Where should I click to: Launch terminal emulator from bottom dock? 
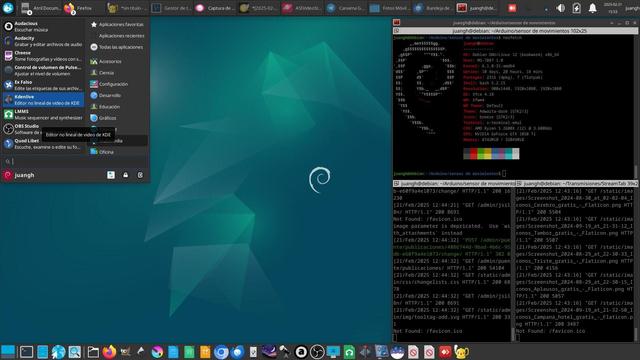coord(26,352)
